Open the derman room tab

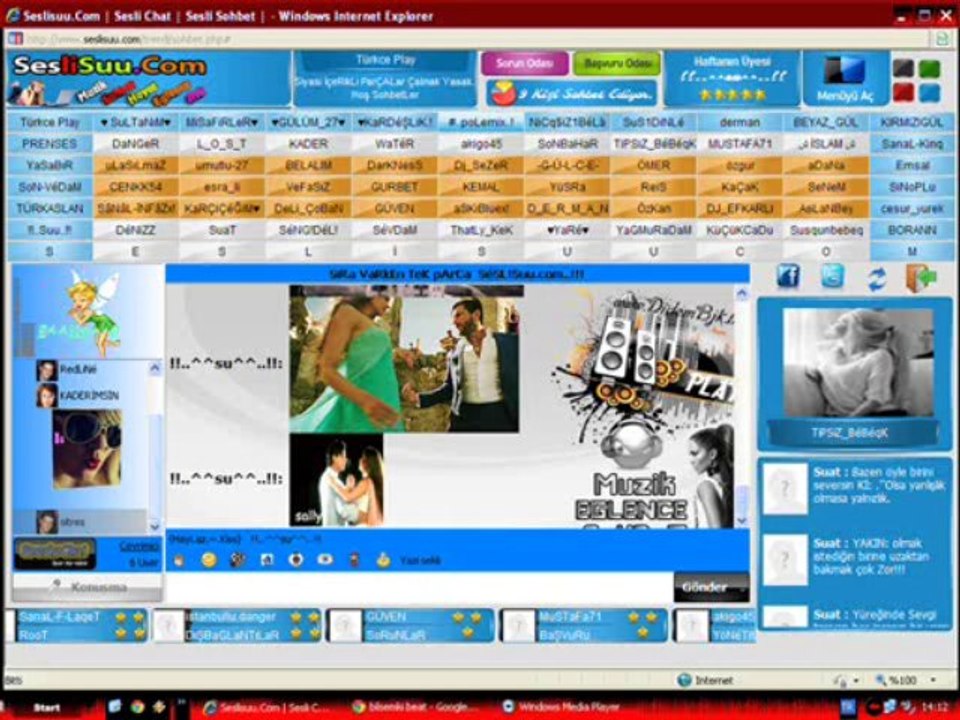point(740,122)
